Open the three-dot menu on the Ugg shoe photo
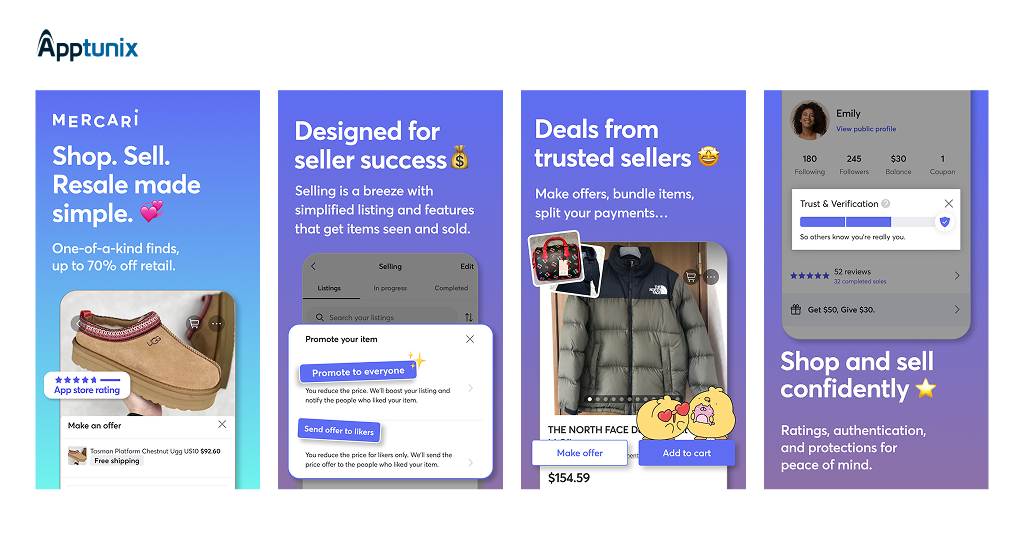1024x554 pixels. [216, 323]
